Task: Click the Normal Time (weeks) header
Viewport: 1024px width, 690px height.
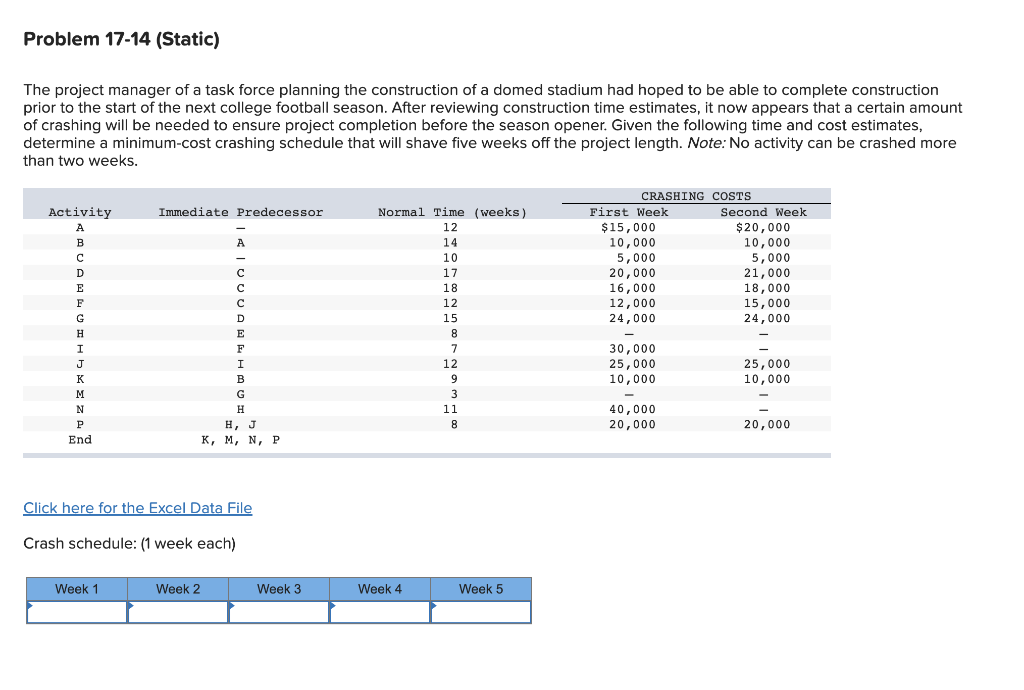Action: click(452, 212)
